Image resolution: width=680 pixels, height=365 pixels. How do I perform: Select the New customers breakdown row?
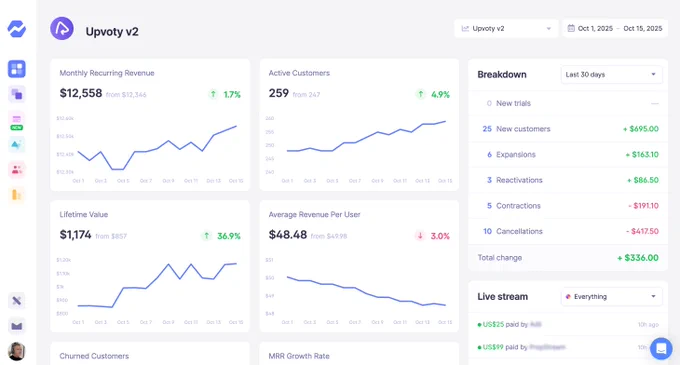click(568, 129)
